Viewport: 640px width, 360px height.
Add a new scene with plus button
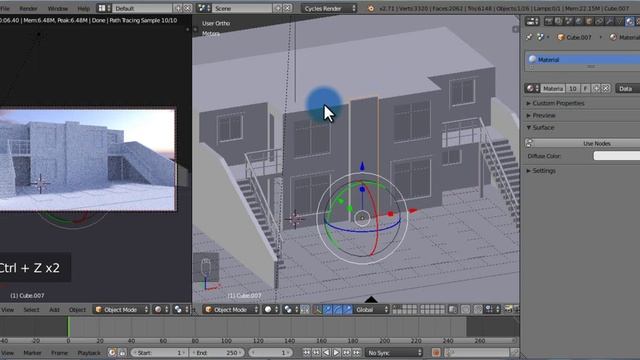[x=278, y=8]
